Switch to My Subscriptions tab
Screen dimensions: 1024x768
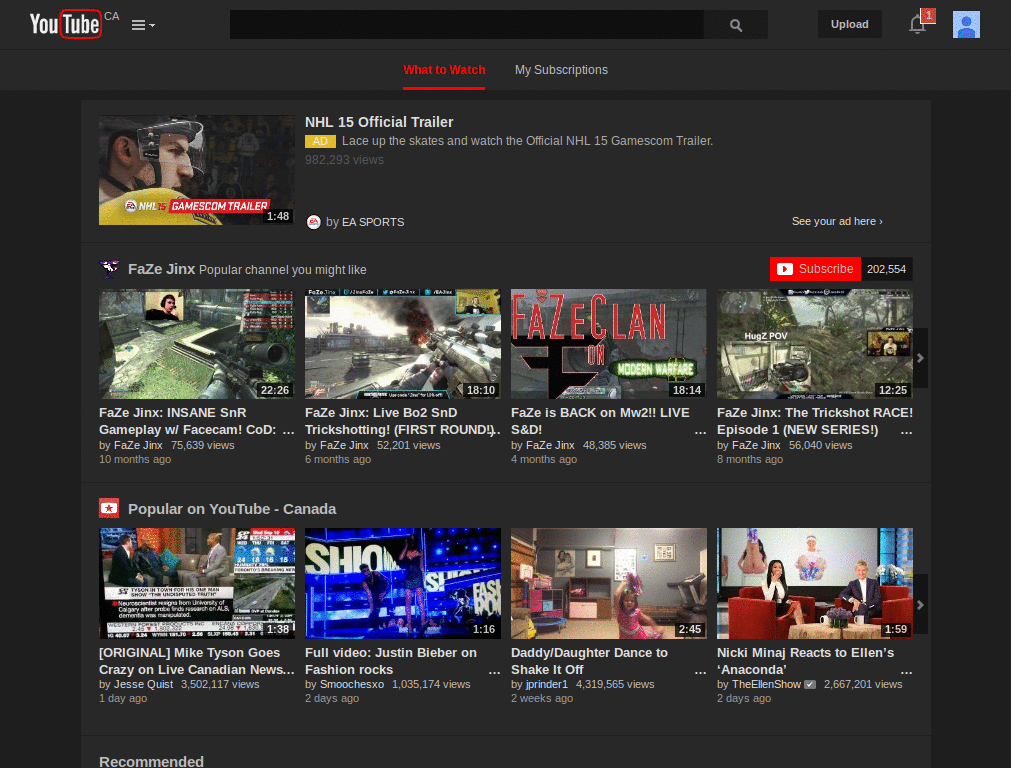pos(561,70)
